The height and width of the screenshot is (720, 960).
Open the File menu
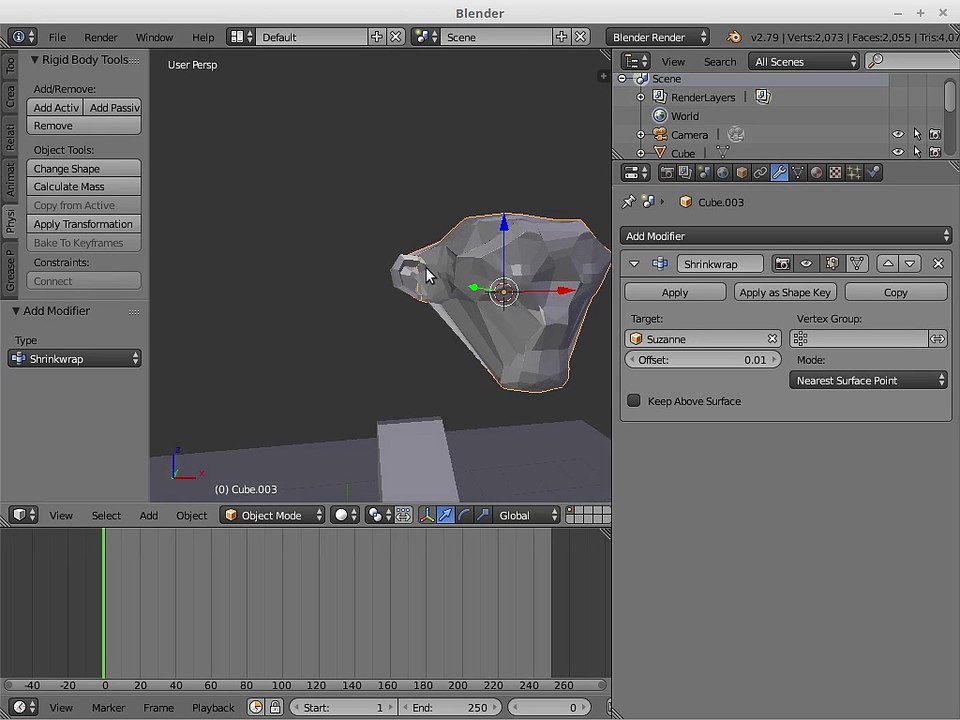pyautogui.click(x=57, y=37)
